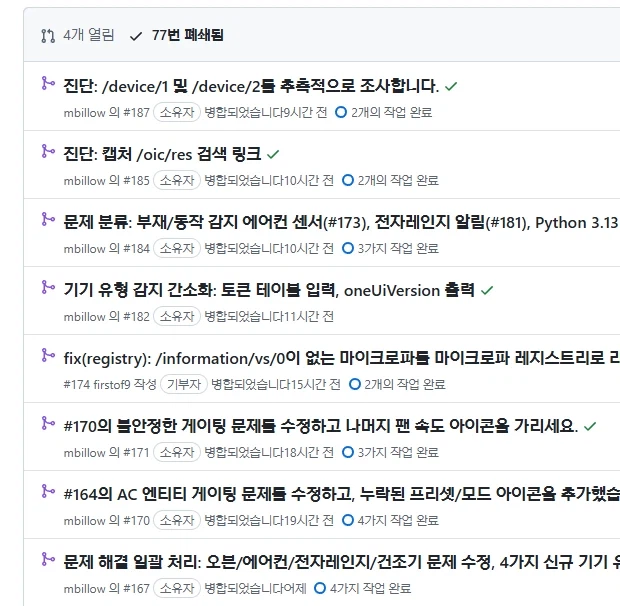Click green check status of oneUiVersion 출력 PR
This screenshot has width=620, height=606.
[x=487, y=291]
